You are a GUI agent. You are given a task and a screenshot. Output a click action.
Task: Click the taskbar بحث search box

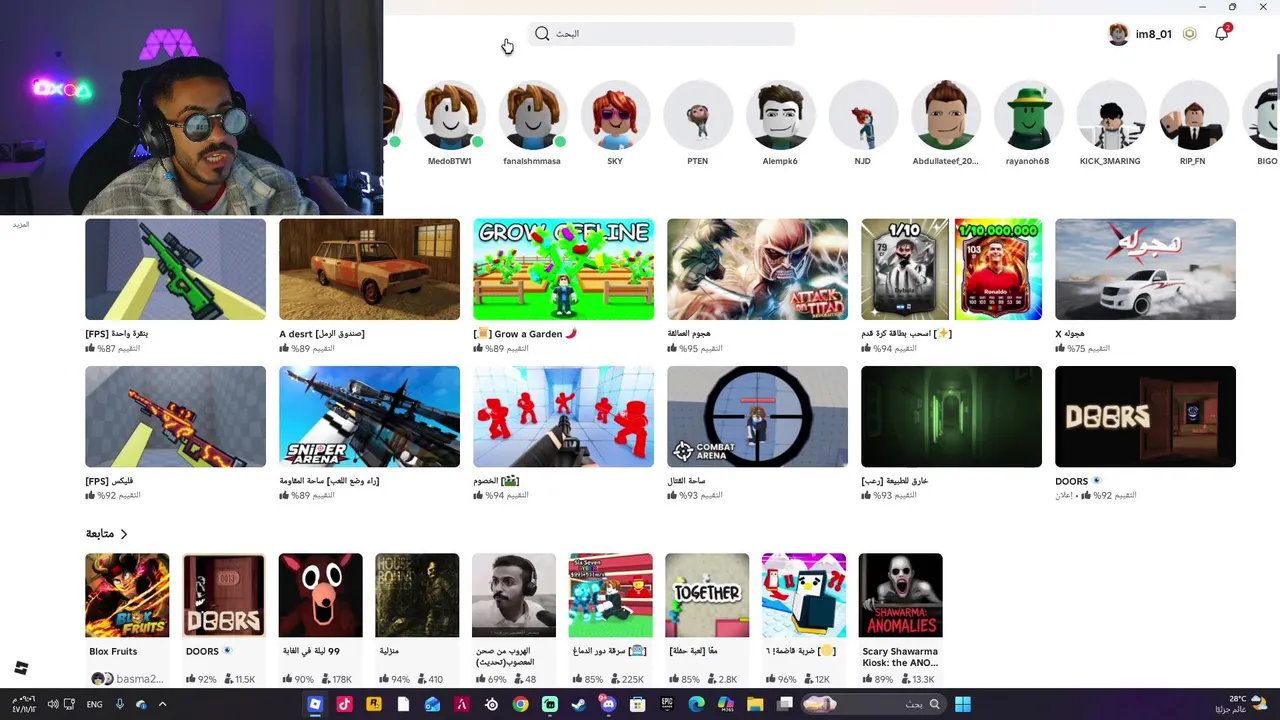tap(872, 704)
